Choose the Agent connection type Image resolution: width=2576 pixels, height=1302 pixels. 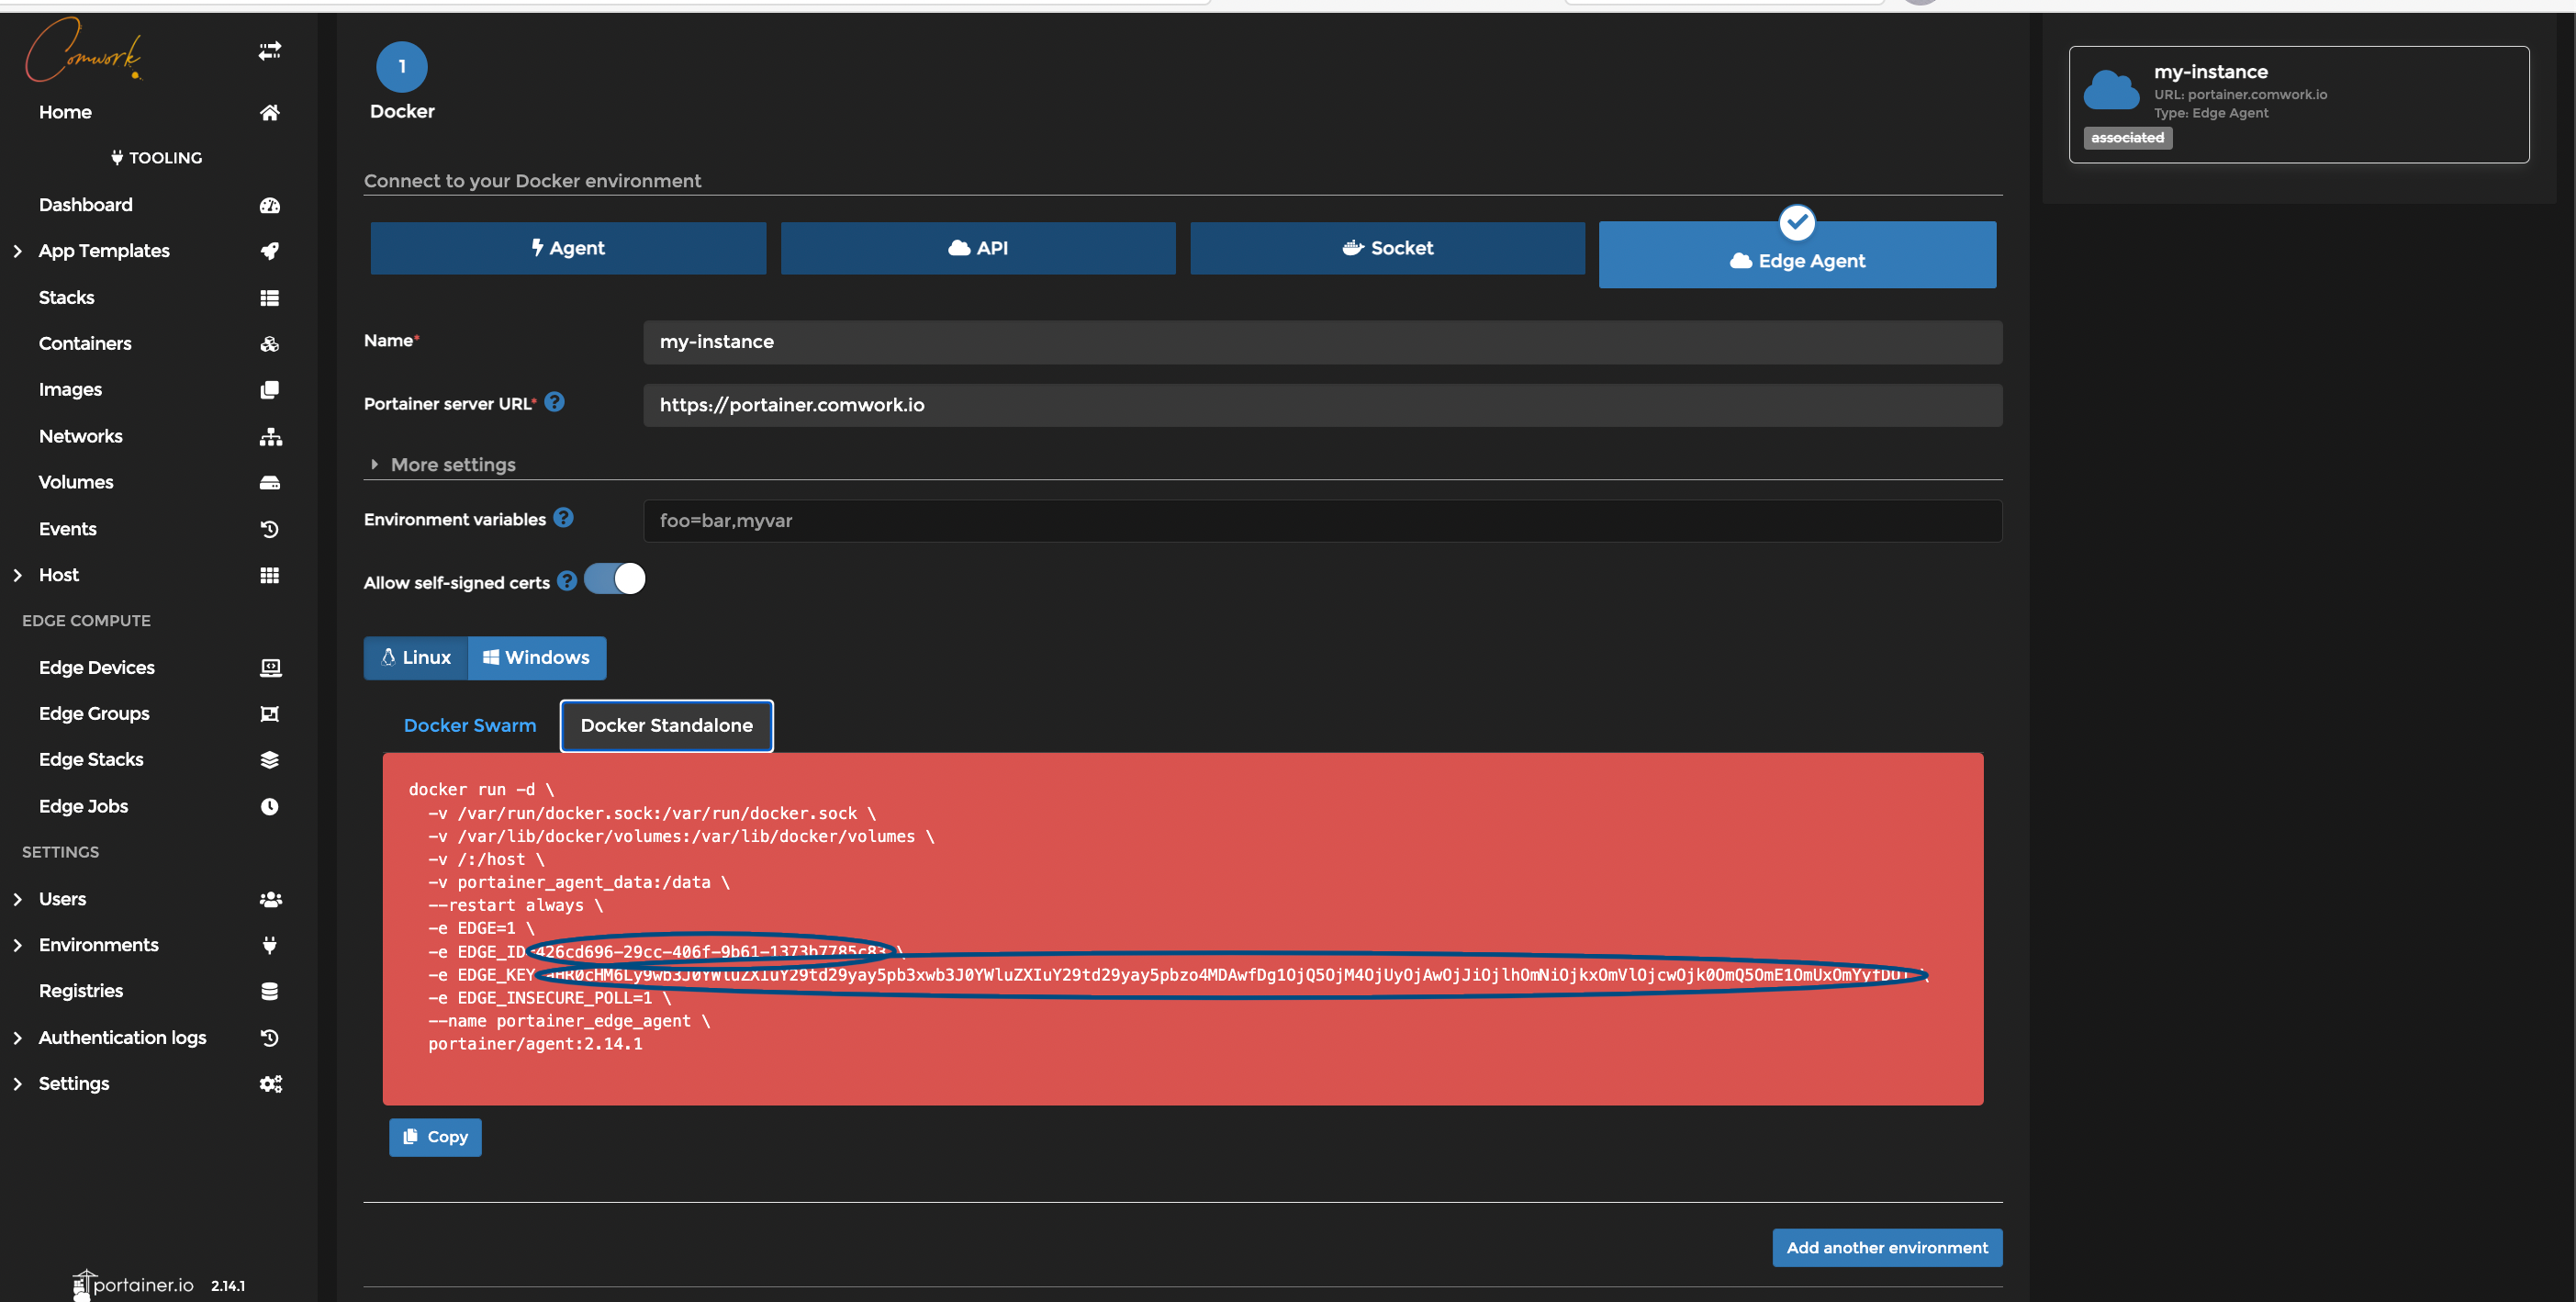568,248
